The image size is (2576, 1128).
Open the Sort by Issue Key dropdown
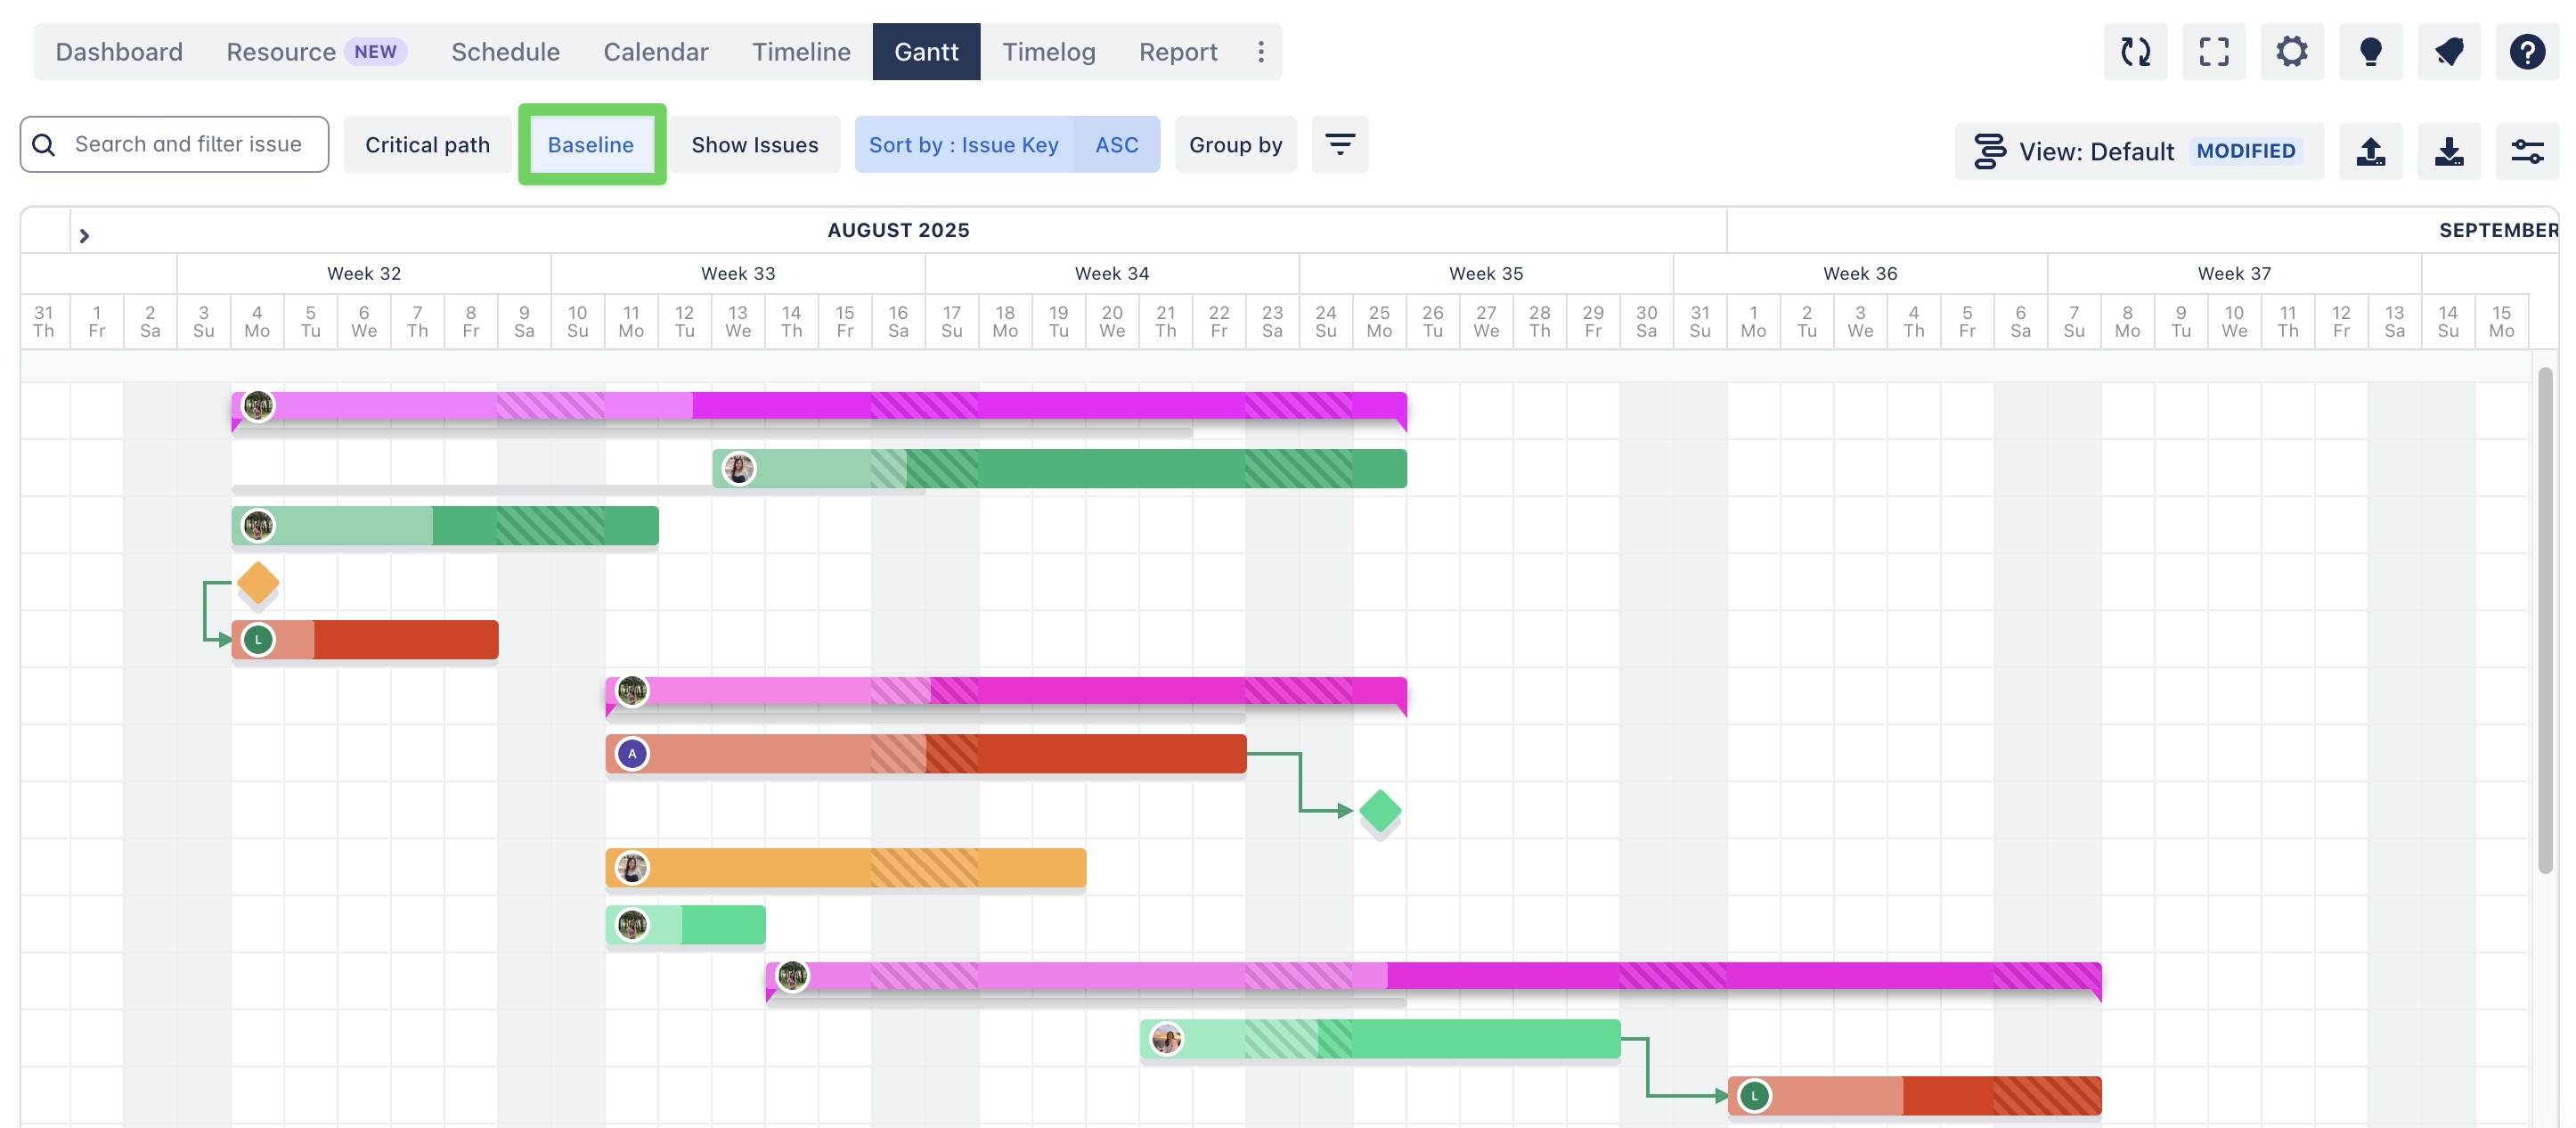(x=964, y=144)
